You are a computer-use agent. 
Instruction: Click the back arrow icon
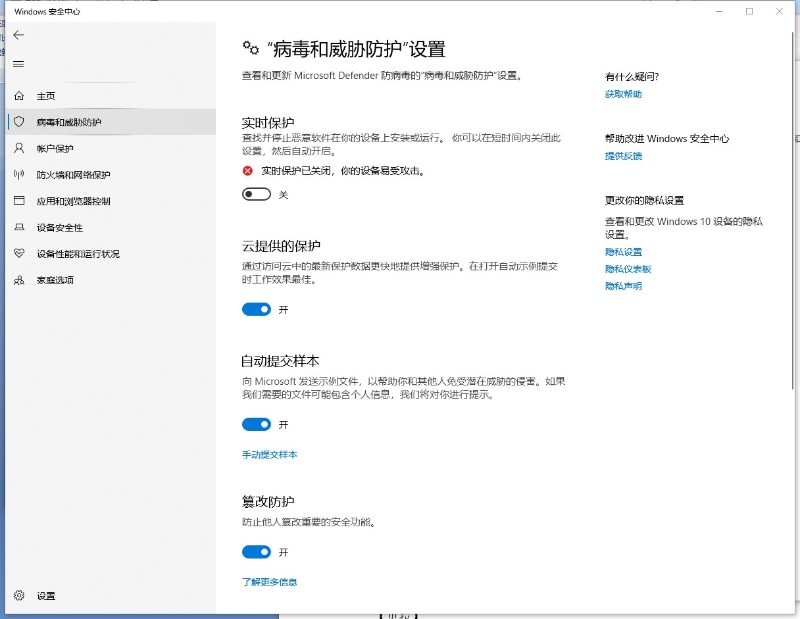pyautogui.click(x=18, y=35)
